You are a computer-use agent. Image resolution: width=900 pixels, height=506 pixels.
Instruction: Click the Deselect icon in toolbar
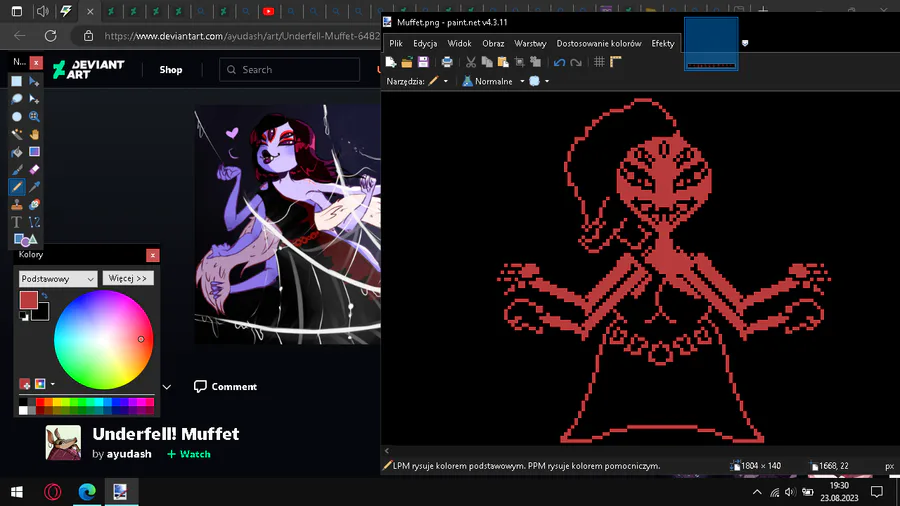536,62
